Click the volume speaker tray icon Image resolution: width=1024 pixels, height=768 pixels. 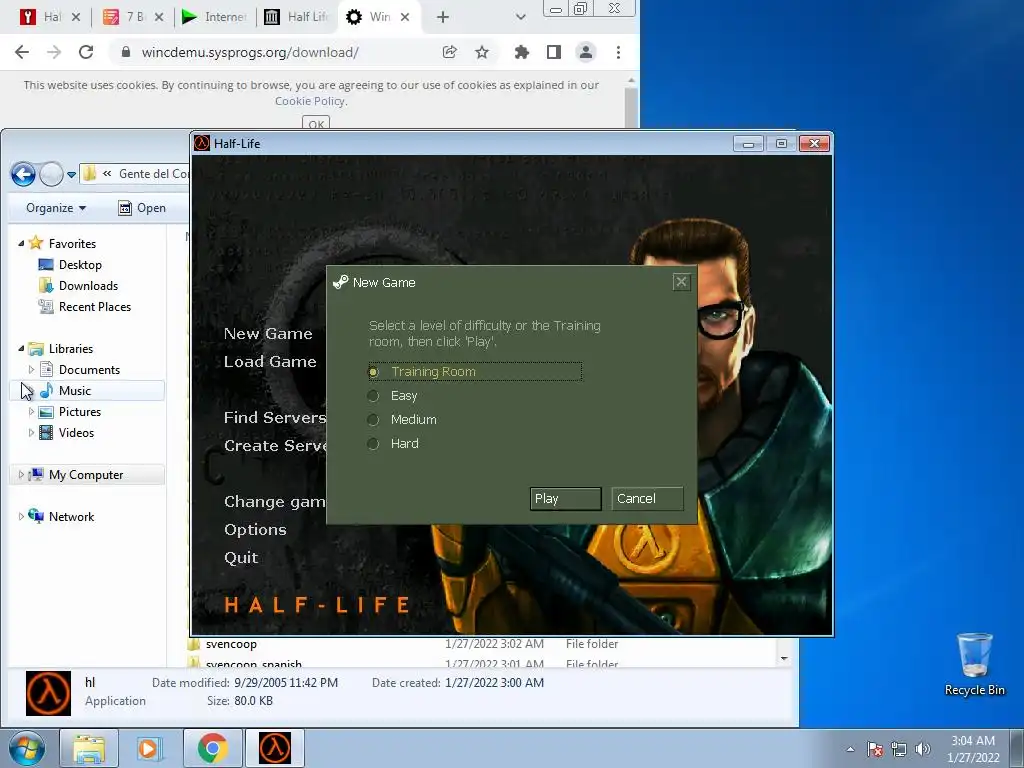[923, 749]
